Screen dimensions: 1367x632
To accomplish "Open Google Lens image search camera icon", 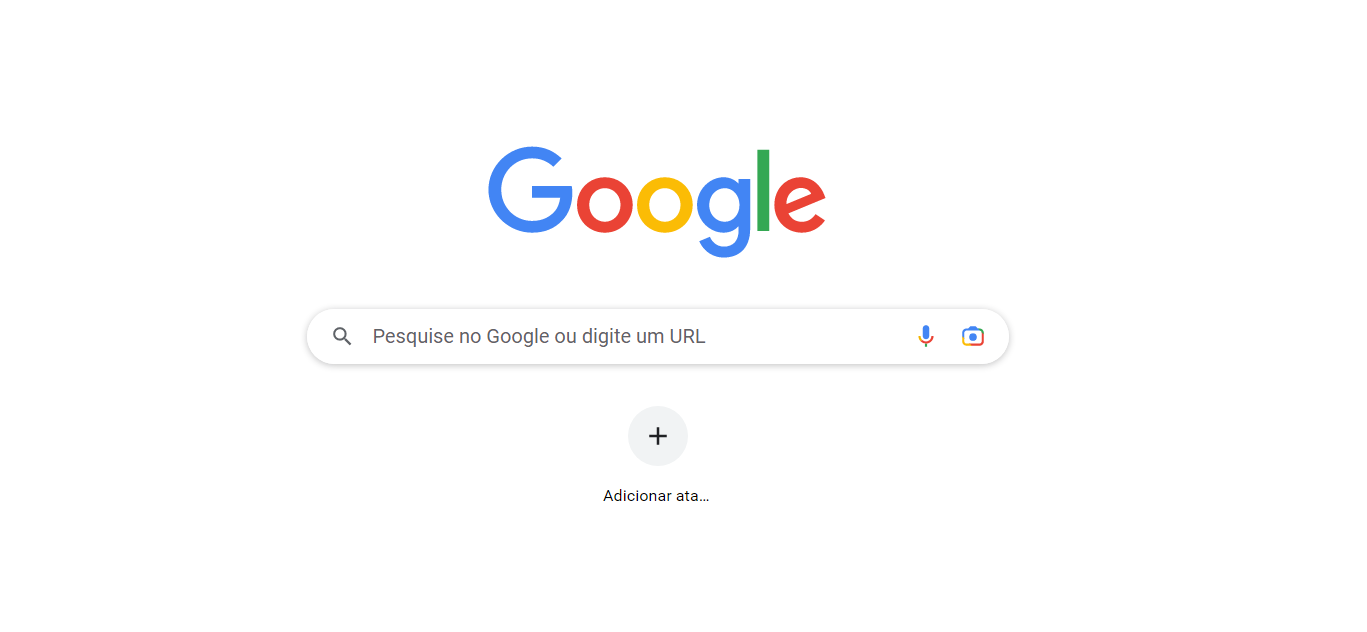I will 973,336.
